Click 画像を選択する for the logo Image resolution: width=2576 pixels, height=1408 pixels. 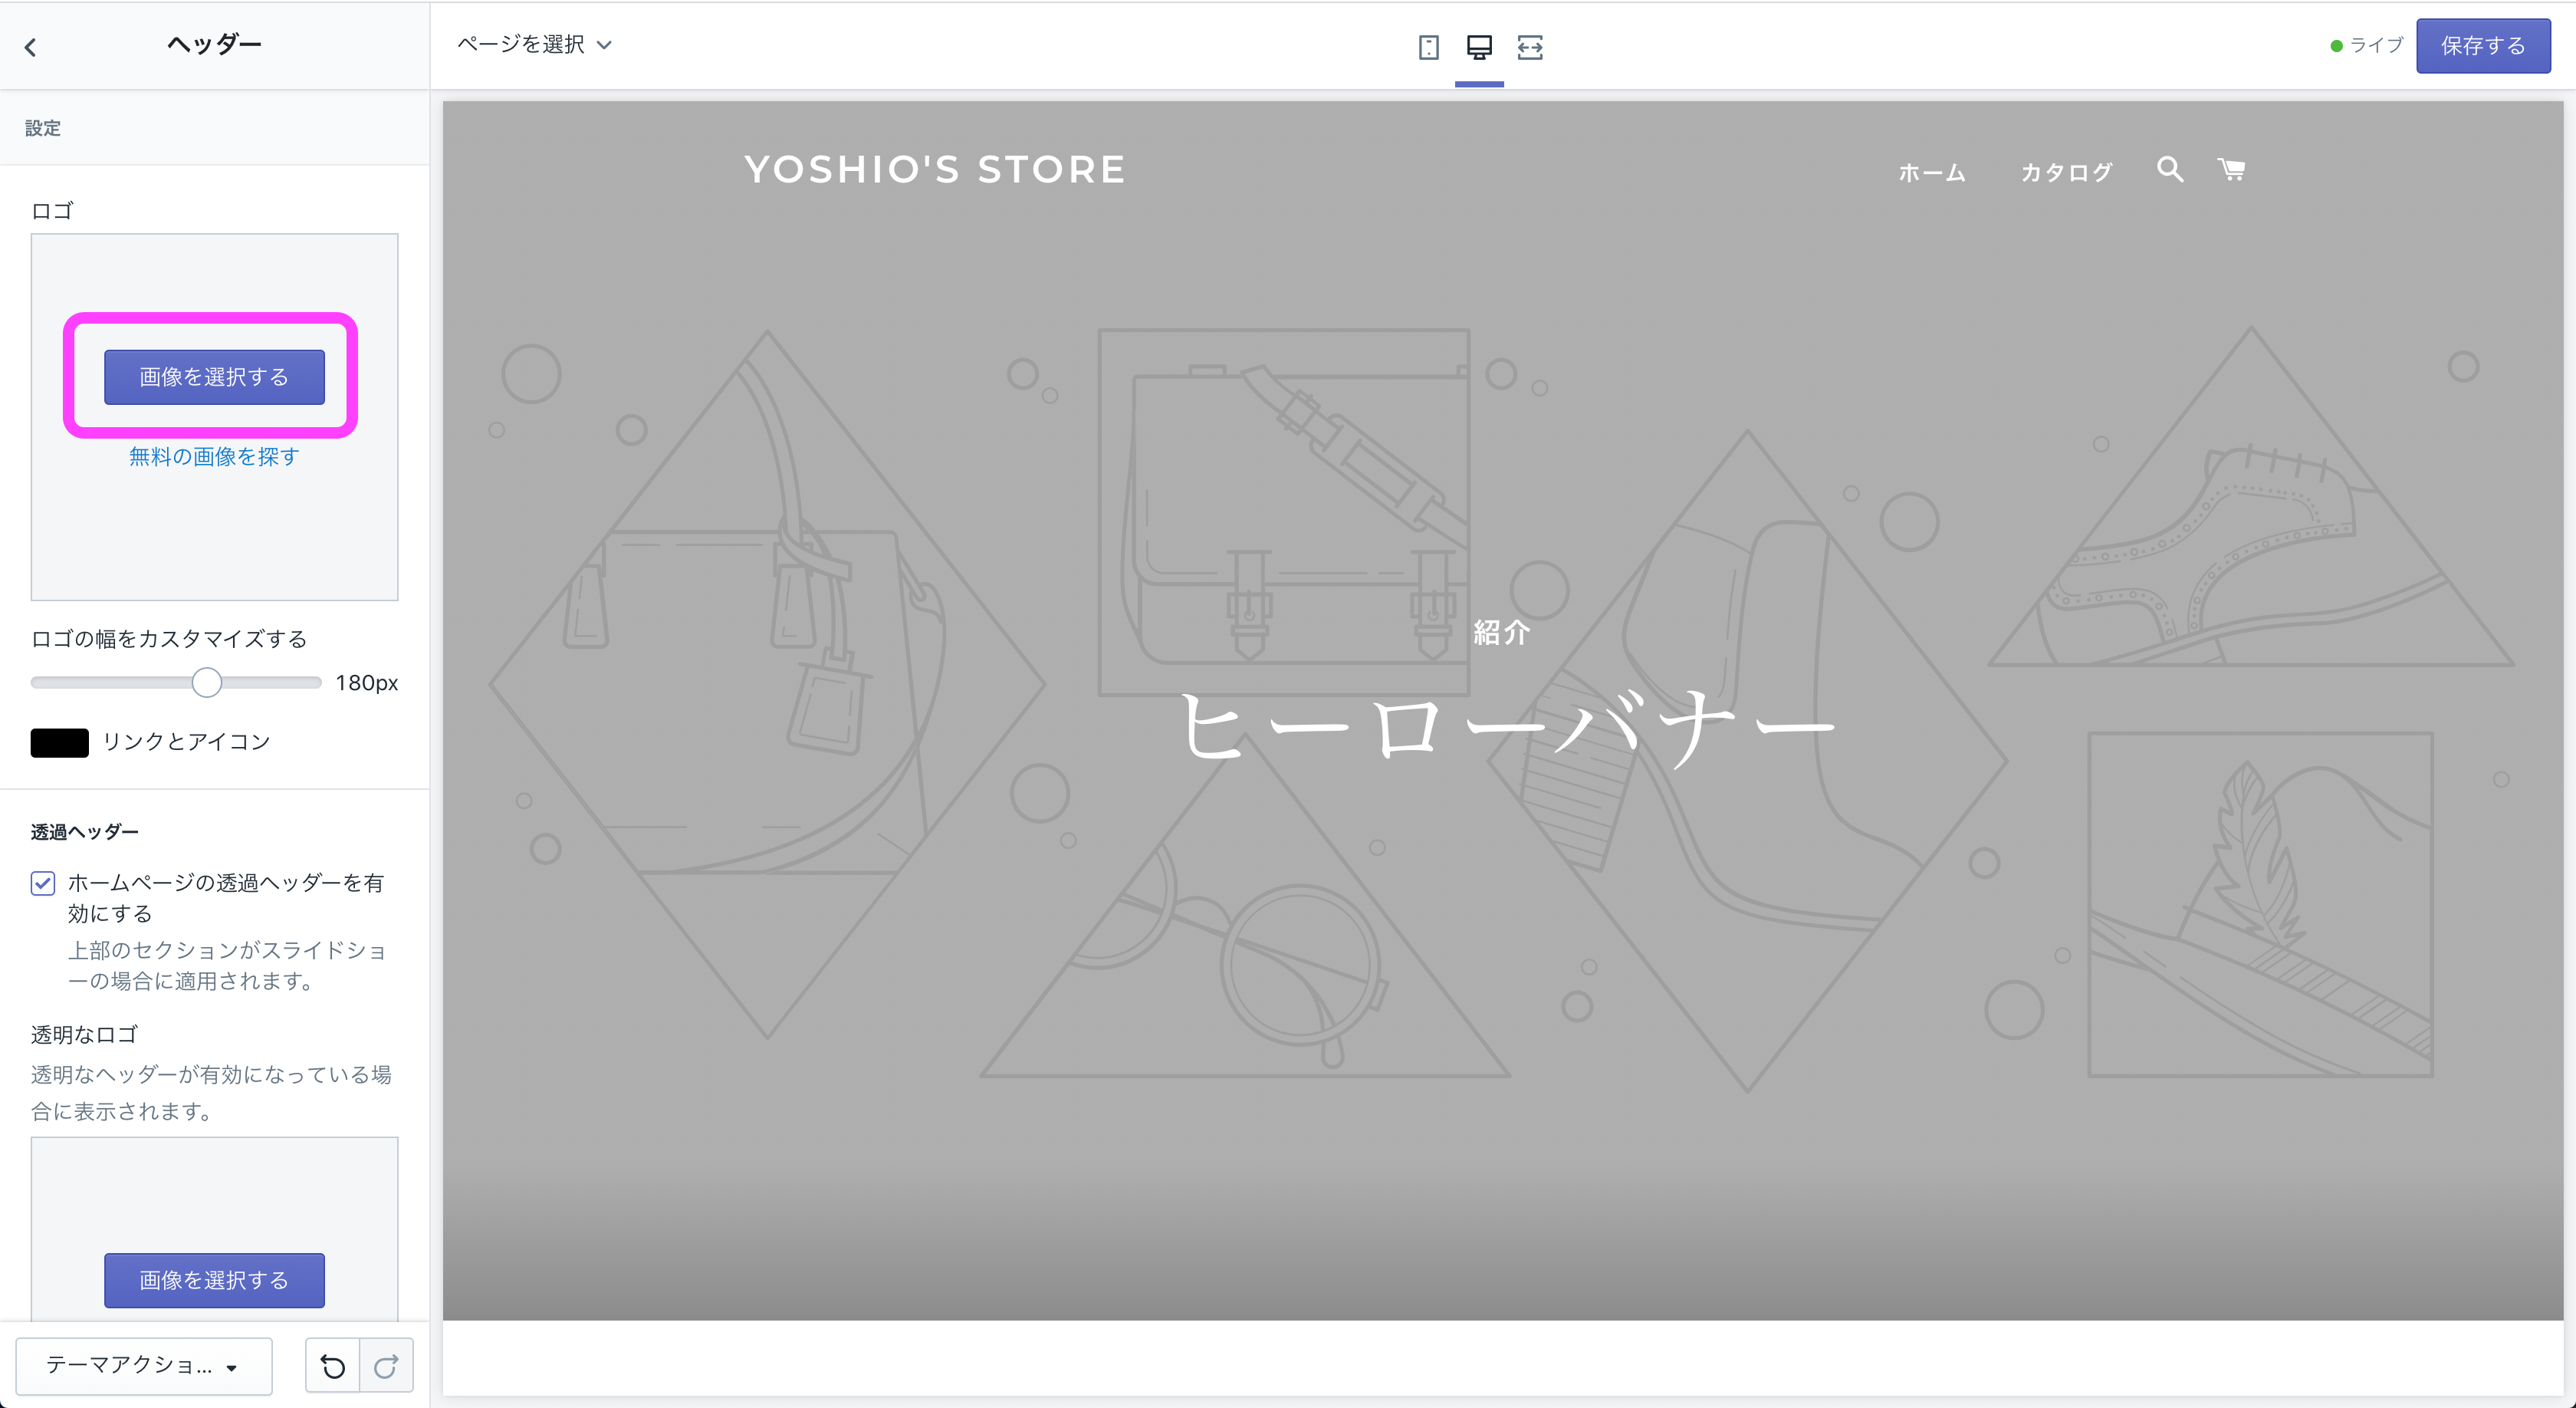213,377
